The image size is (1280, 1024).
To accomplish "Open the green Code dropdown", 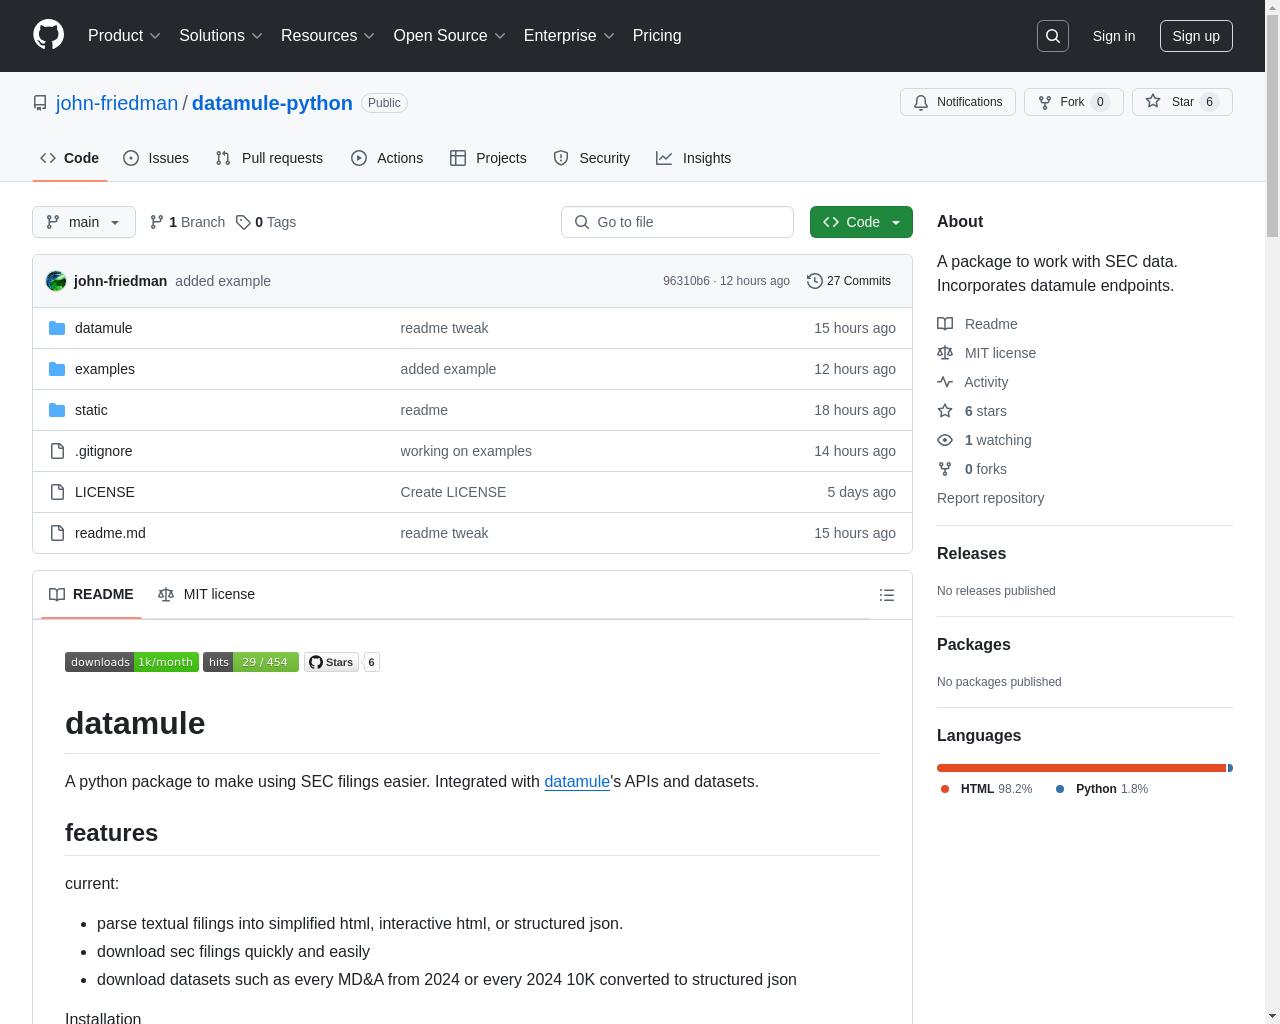I will (x=861, y=222).
